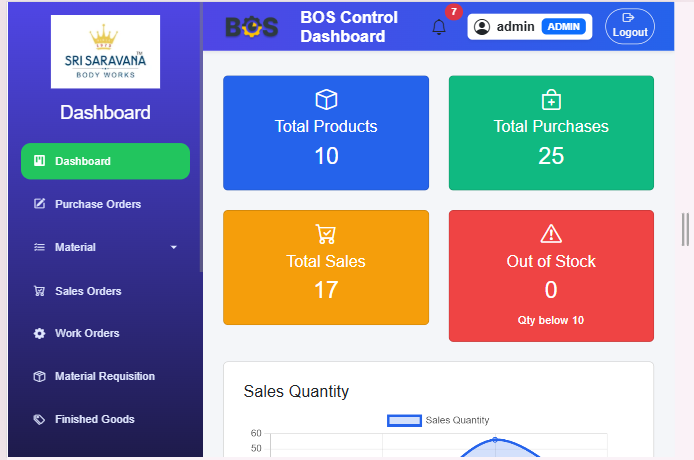
Task: Select Material Requisition menu item
Action: [104, 376]
